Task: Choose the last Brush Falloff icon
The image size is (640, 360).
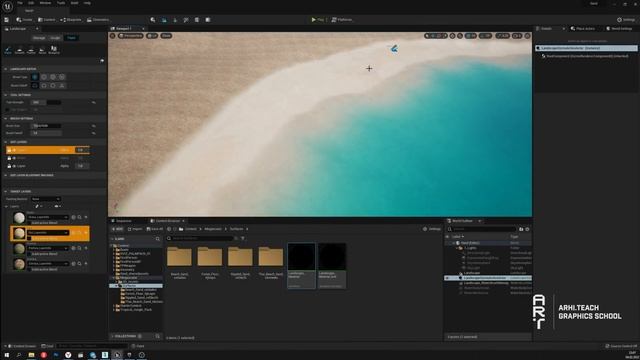Action: (62, 85)
